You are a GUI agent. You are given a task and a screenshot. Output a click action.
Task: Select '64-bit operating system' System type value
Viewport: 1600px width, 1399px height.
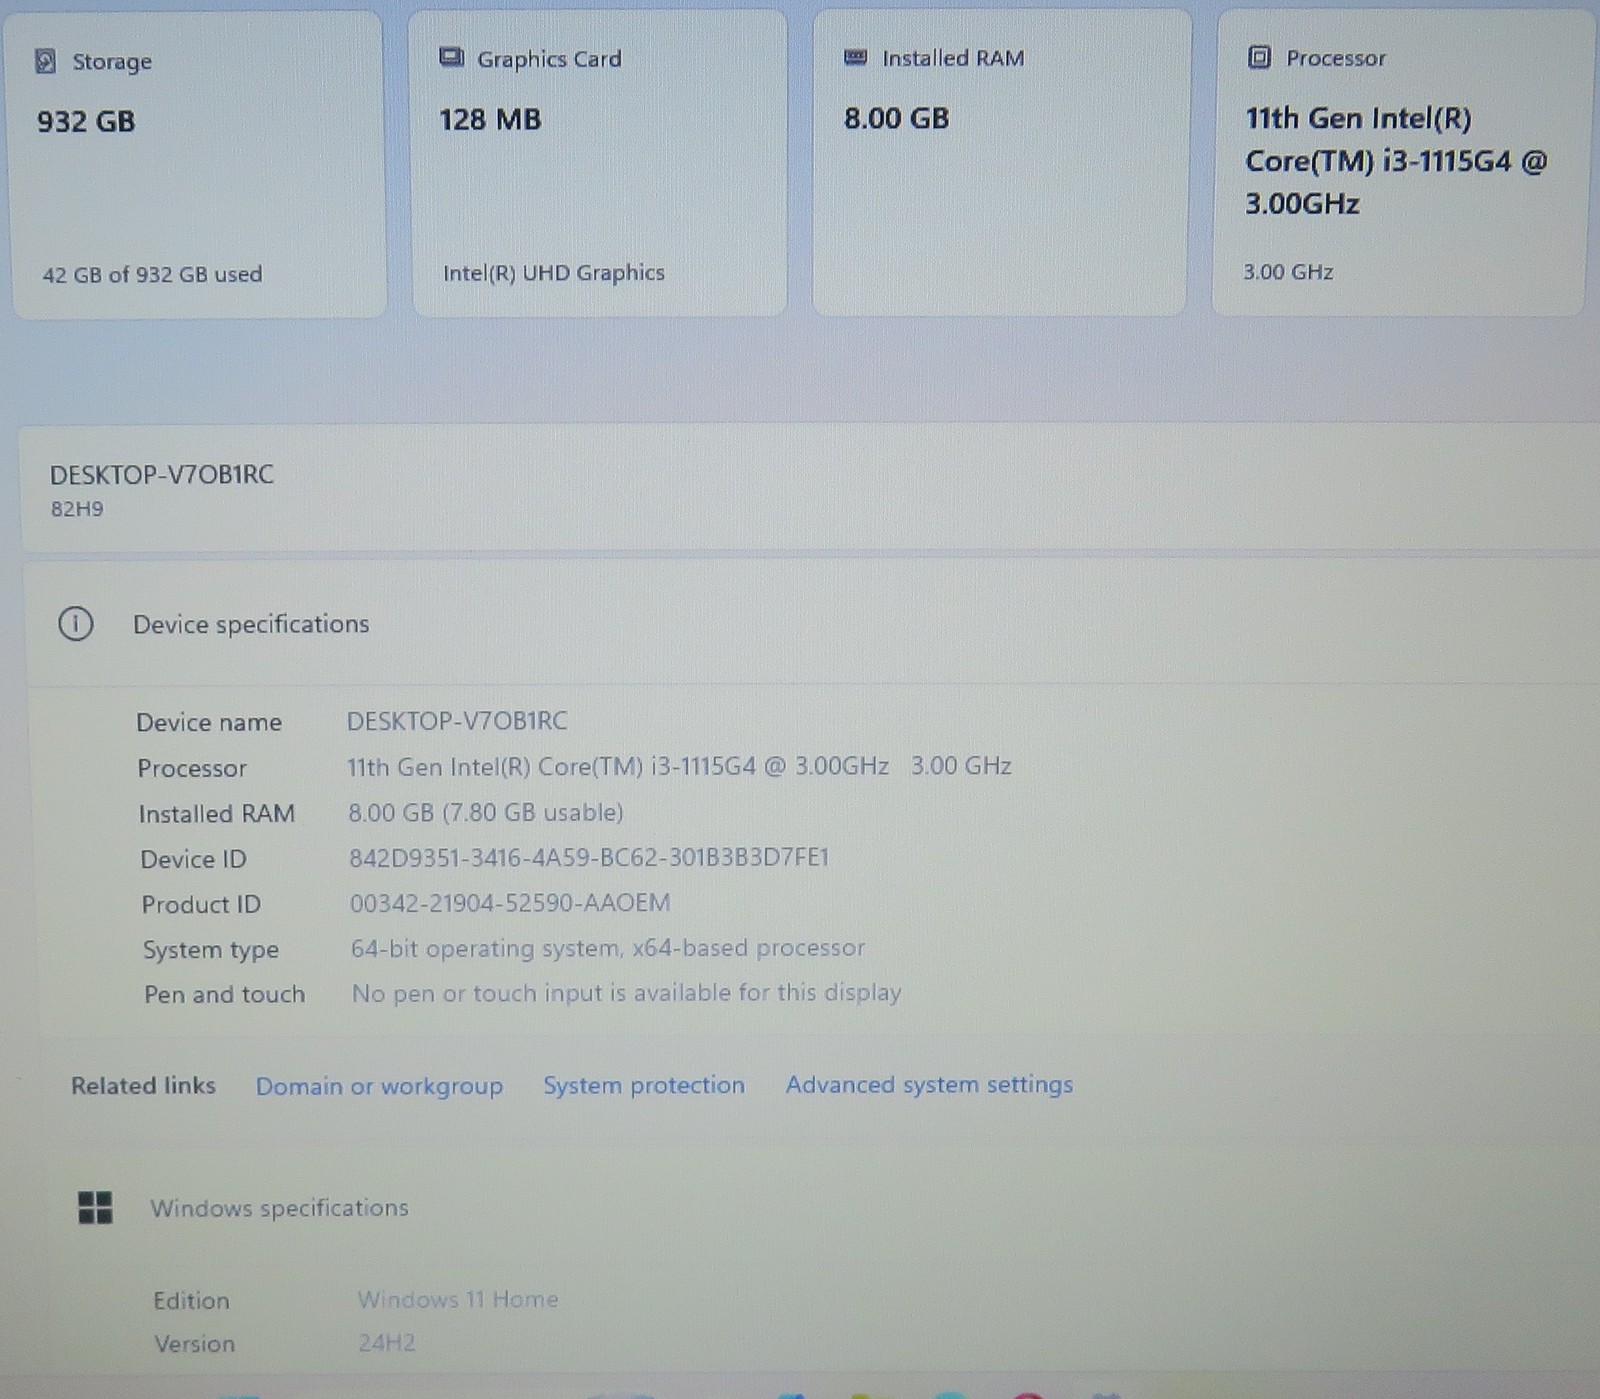608,948
